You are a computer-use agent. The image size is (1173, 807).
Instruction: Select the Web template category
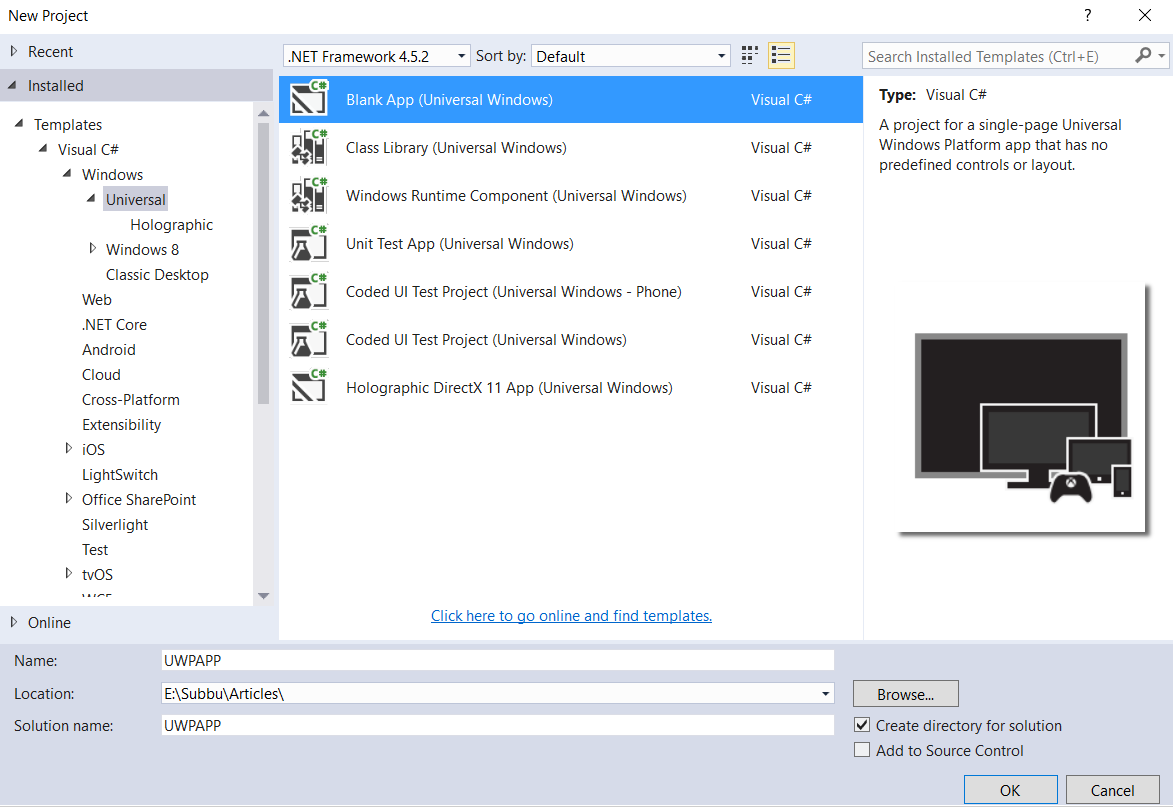coord(97,299)
